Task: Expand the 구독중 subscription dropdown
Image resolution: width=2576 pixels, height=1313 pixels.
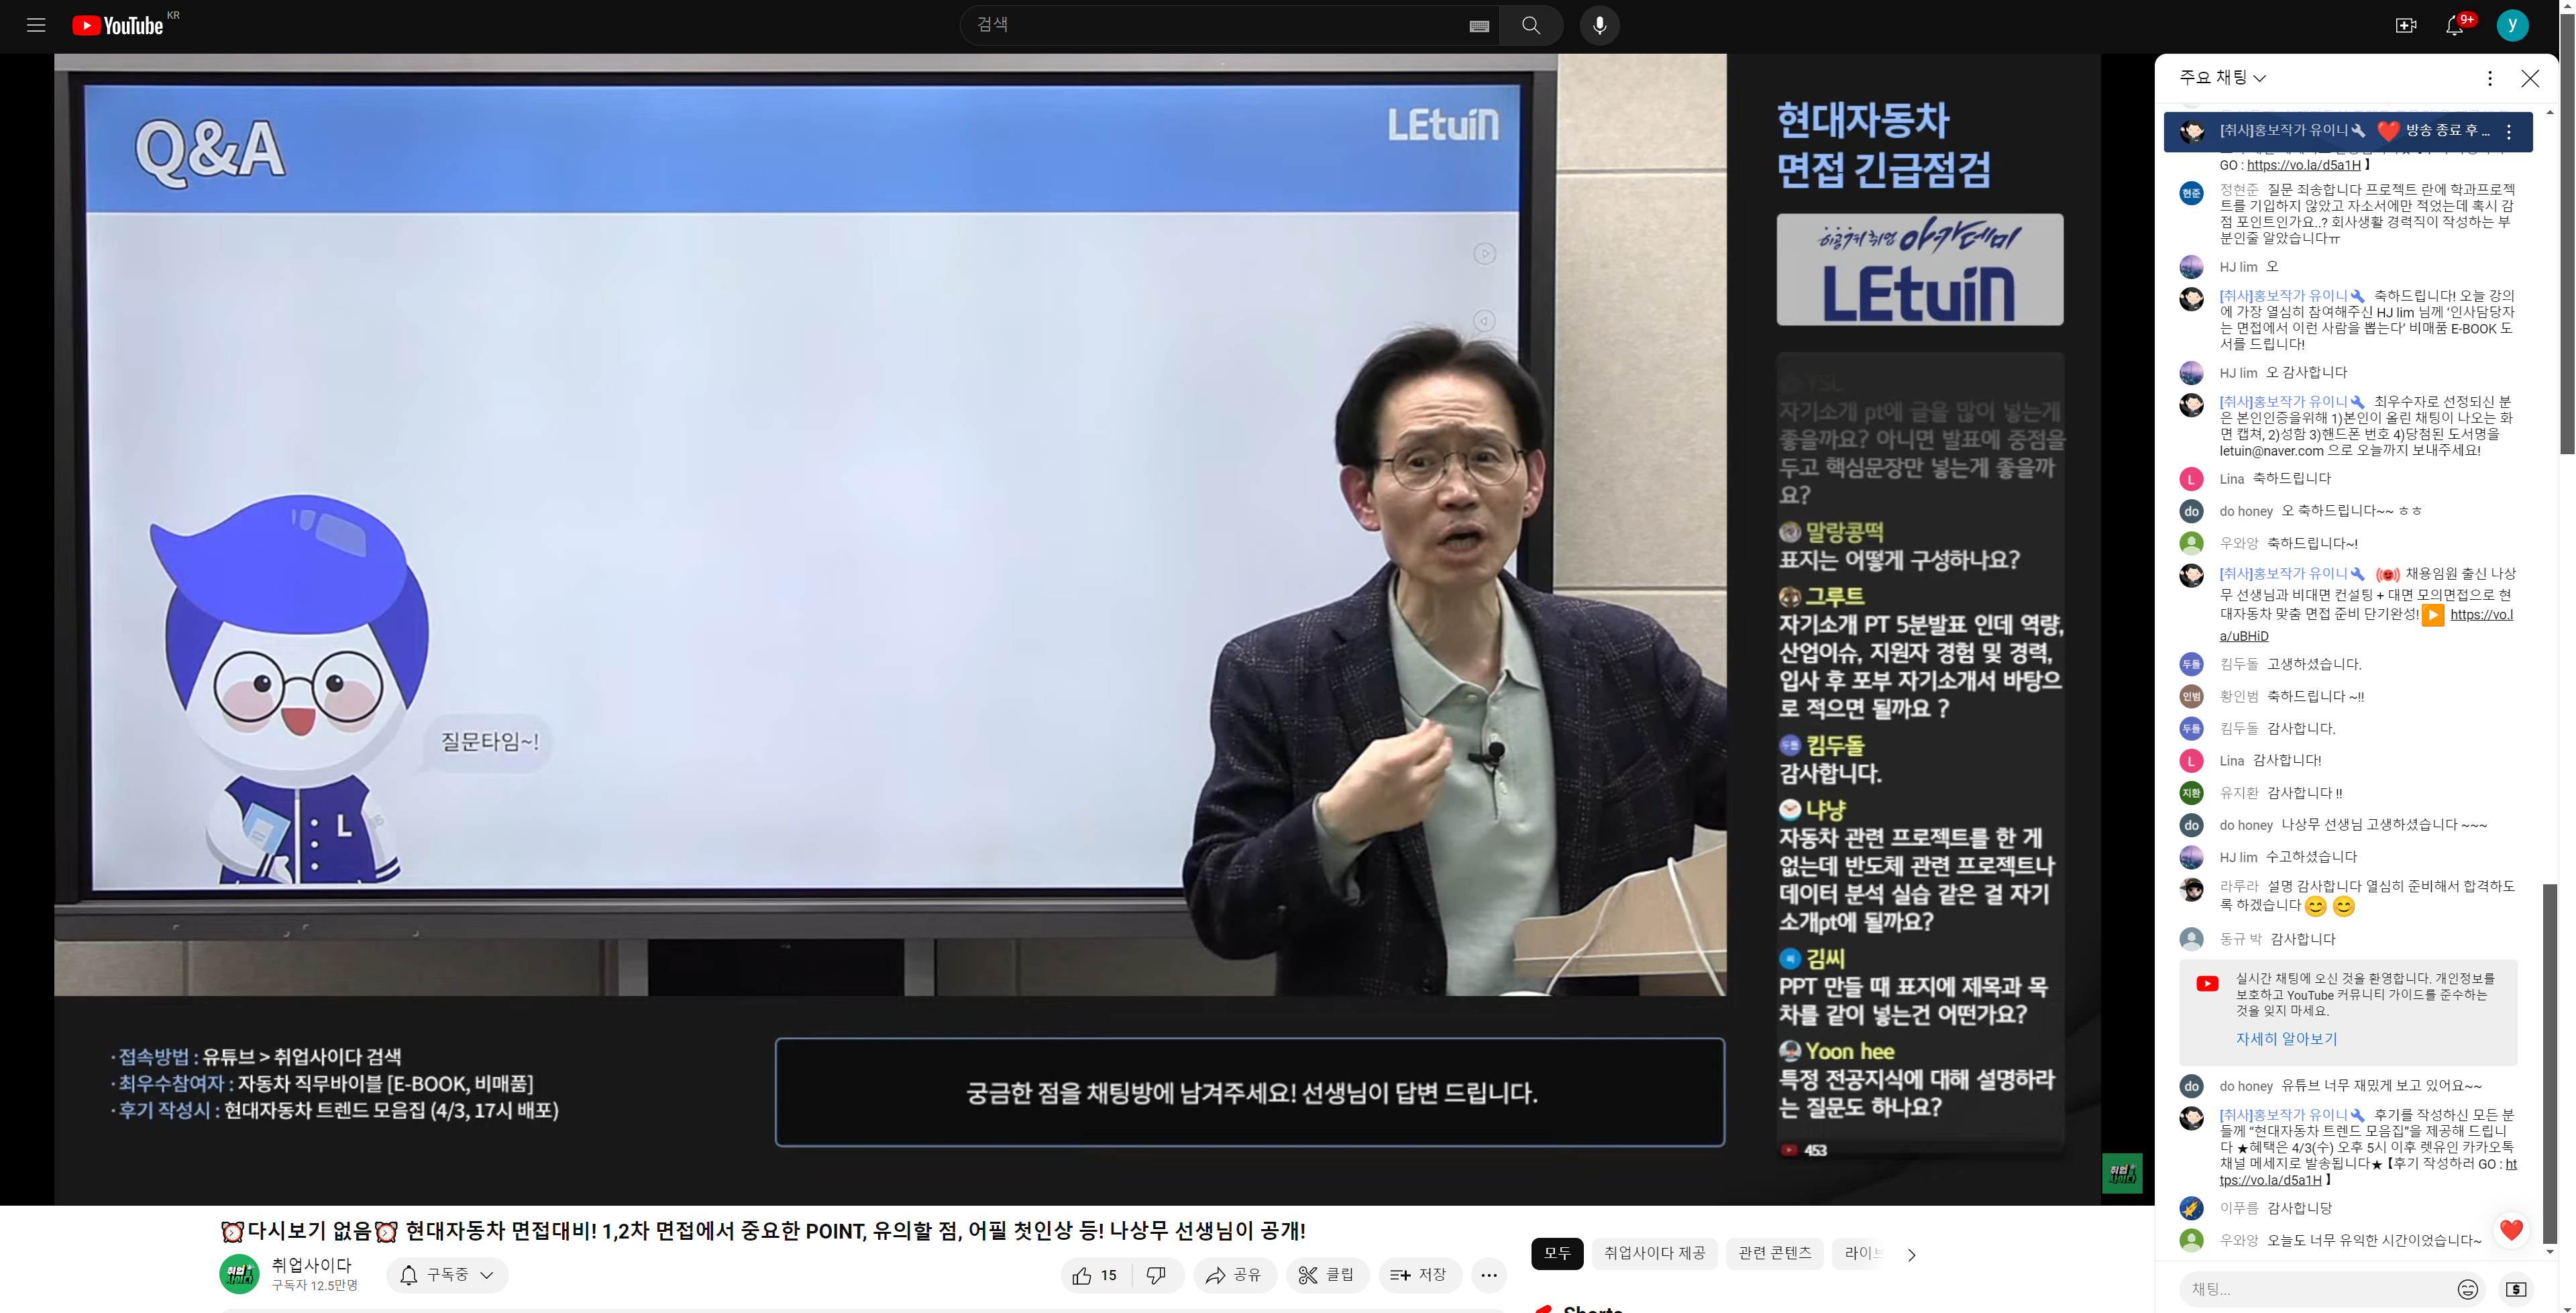Action: (447, 1275)
